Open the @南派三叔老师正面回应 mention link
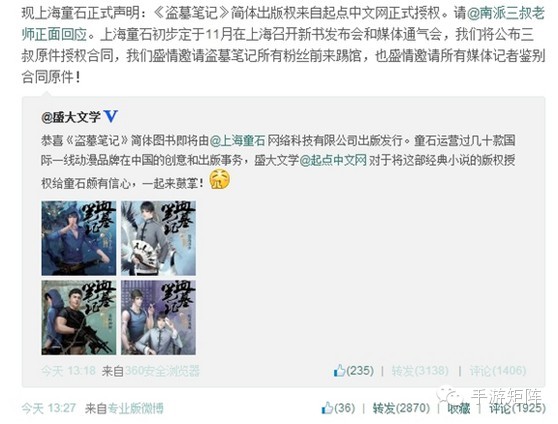 (283, 24)
